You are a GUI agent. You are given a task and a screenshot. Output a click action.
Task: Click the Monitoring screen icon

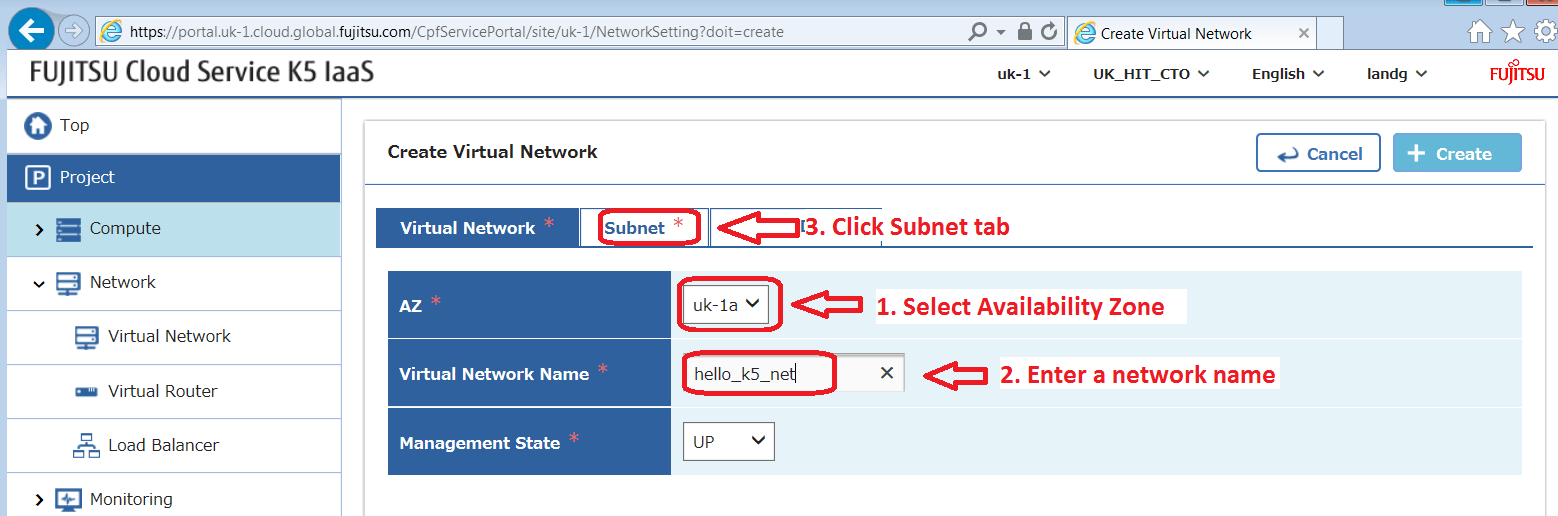coord(68,499)
